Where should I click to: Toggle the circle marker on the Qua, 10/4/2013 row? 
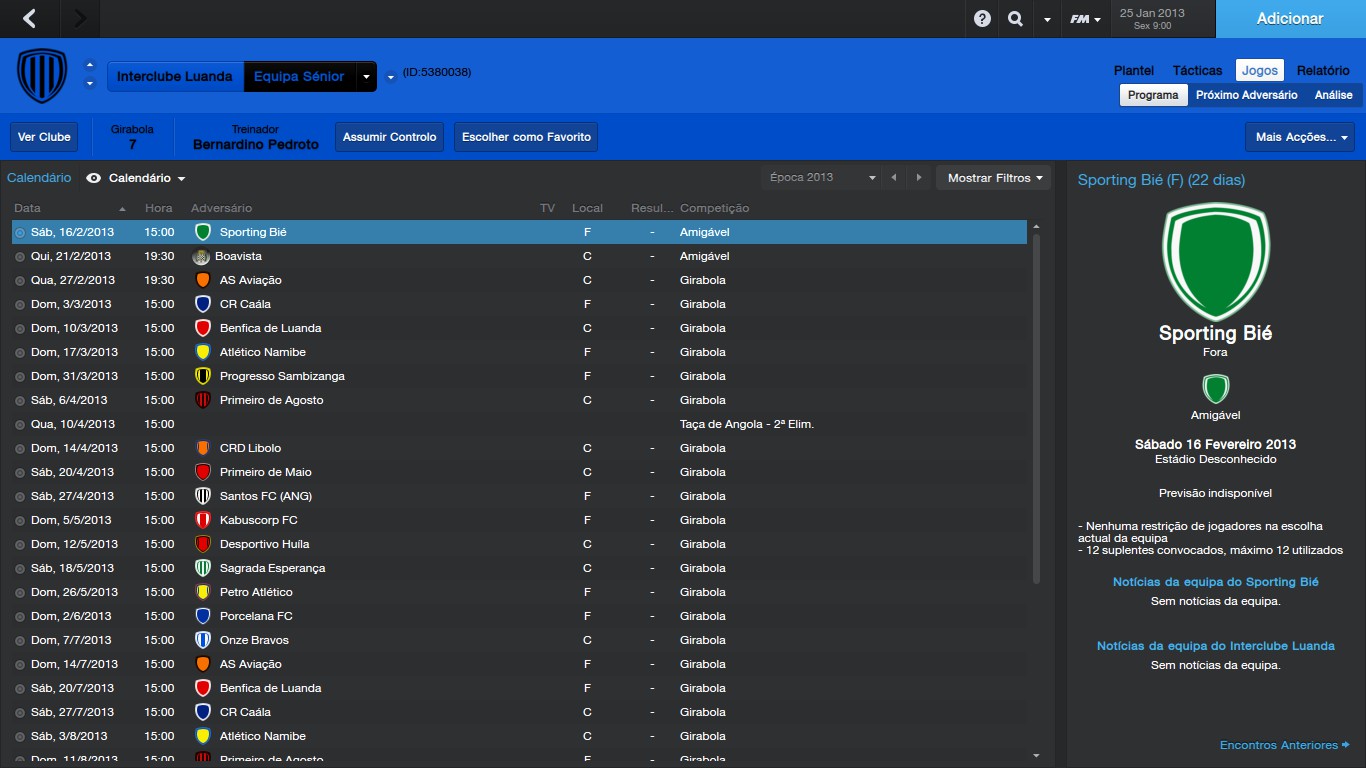[20, 424]
